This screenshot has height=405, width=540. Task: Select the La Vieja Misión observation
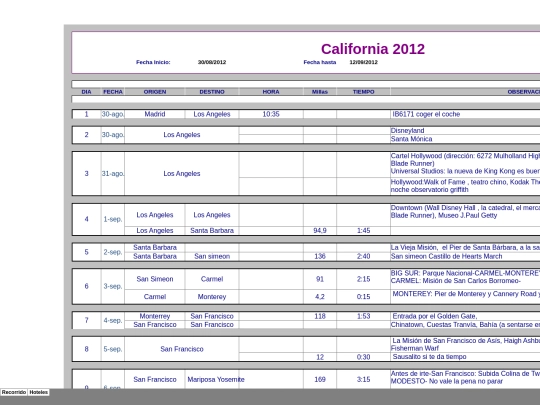click(x=465, y=248)
